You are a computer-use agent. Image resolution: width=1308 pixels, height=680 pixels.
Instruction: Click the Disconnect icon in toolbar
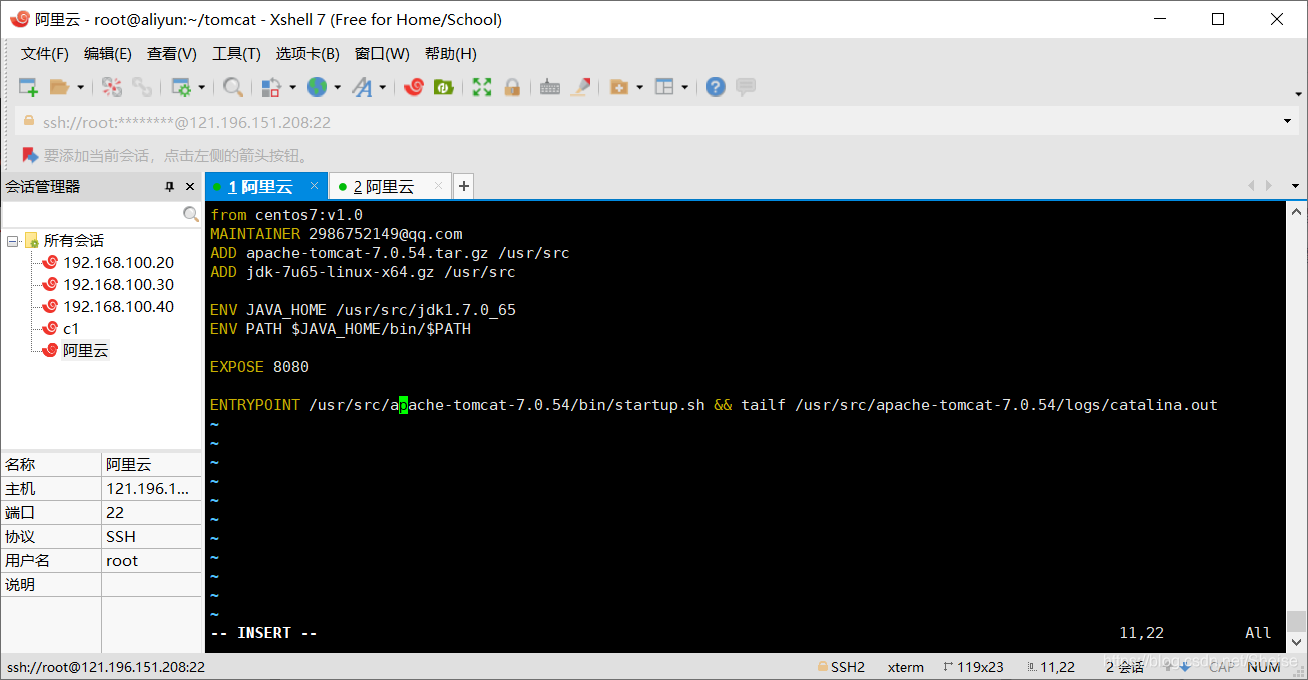click(112, 87)
